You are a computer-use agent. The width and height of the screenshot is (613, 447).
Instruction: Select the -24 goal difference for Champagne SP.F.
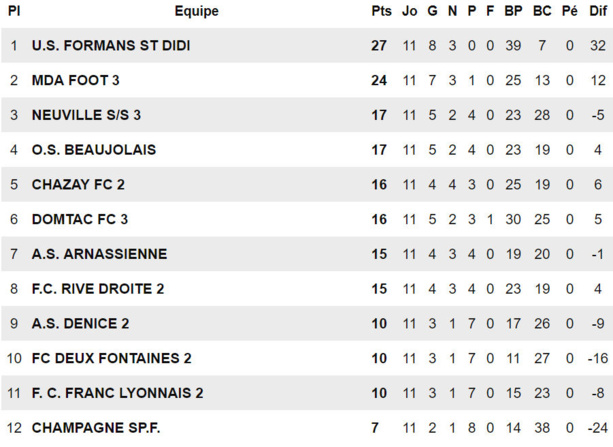598,427
